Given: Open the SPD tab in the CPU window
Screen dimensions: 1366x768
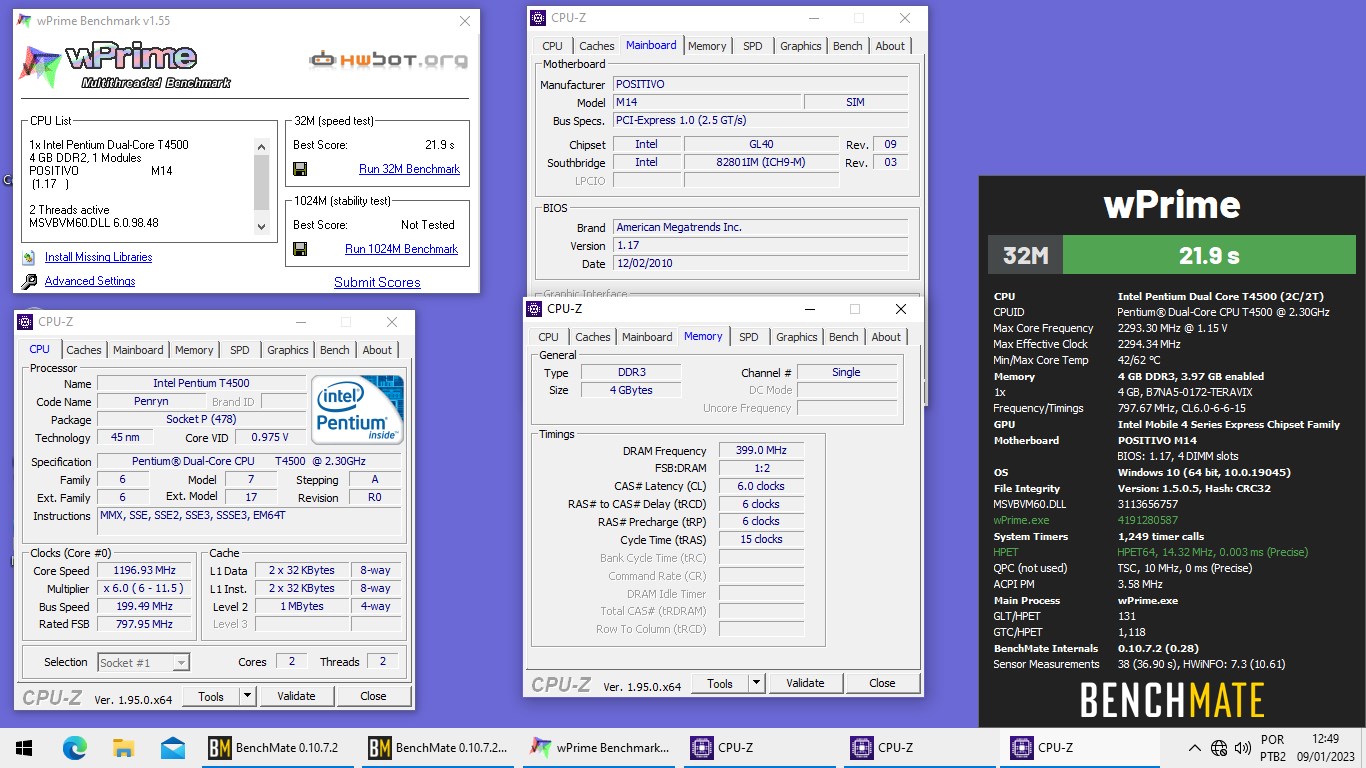Looking at the screenshot, I should 240,350.
